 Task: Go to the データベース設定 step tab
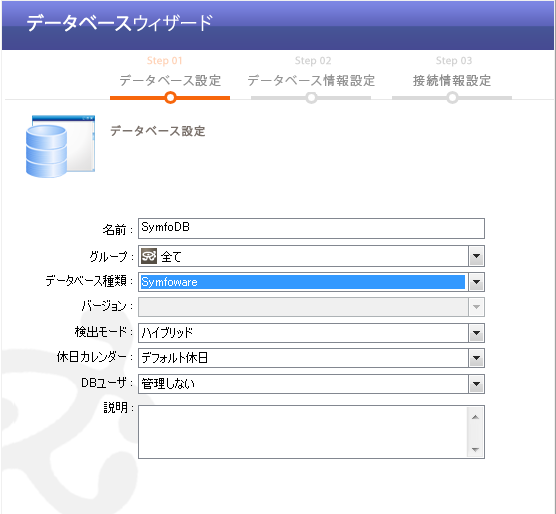[170, 80]
